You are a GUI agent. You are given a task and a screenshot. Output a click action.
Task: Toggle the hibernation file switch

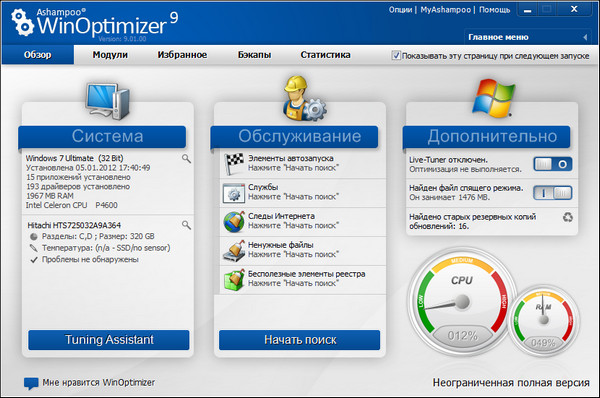(553, 193)
